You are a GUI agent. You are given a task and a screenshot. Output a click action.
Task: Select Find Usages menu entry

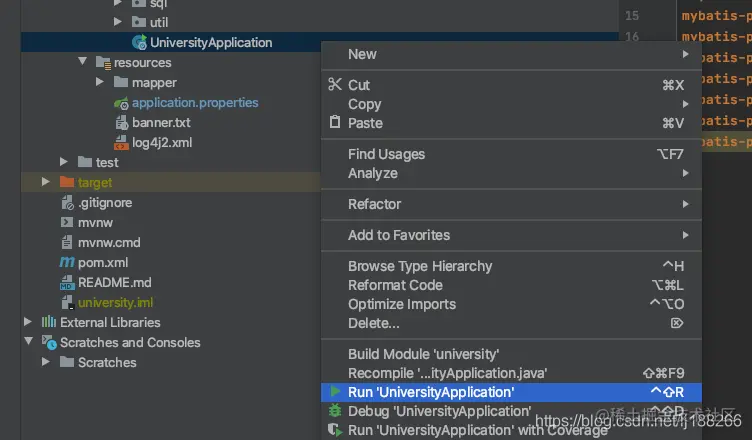tap(386, 154)
